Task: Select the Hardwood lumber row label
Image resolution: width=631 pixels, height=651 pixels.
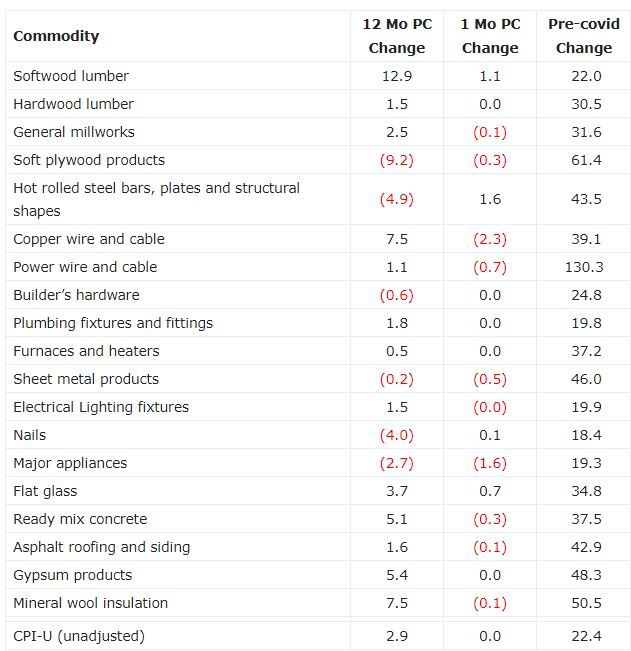Action: (73, 104)
